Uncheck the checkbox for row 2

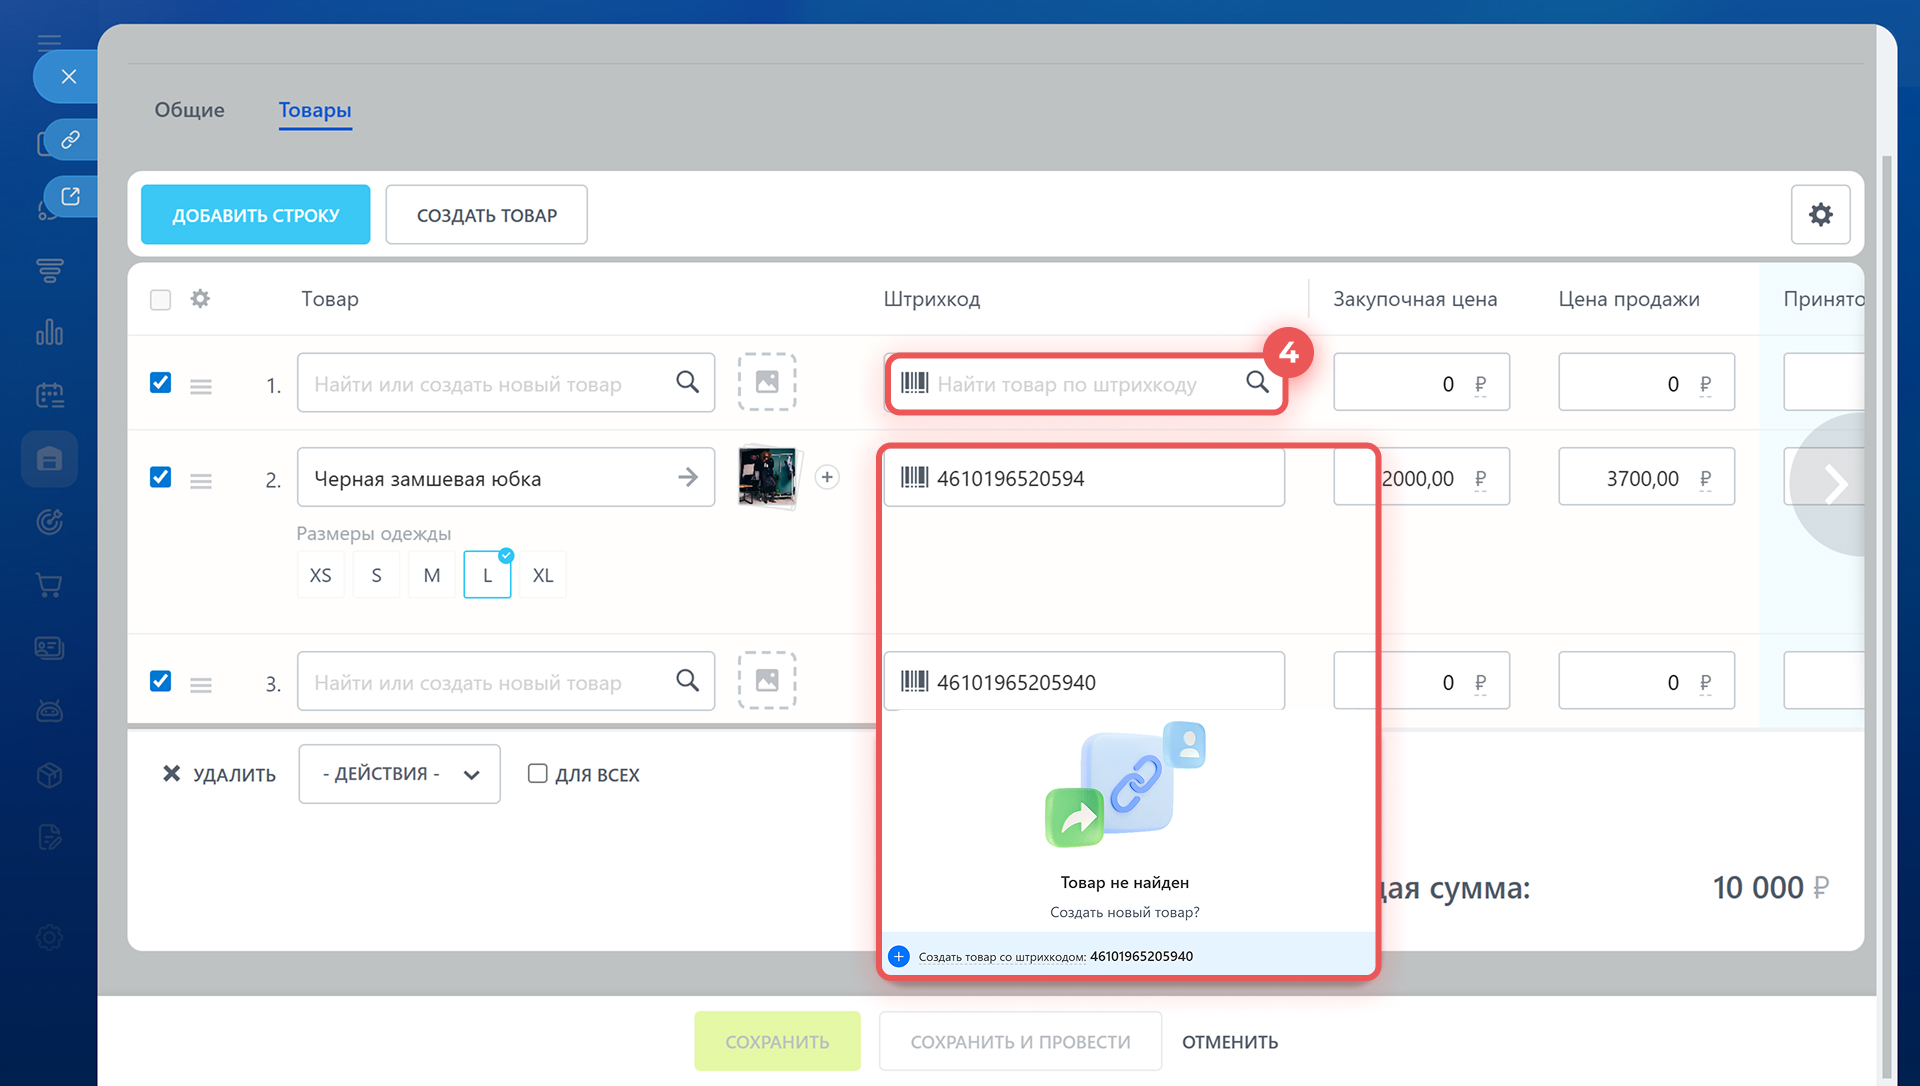click(160, 477)
